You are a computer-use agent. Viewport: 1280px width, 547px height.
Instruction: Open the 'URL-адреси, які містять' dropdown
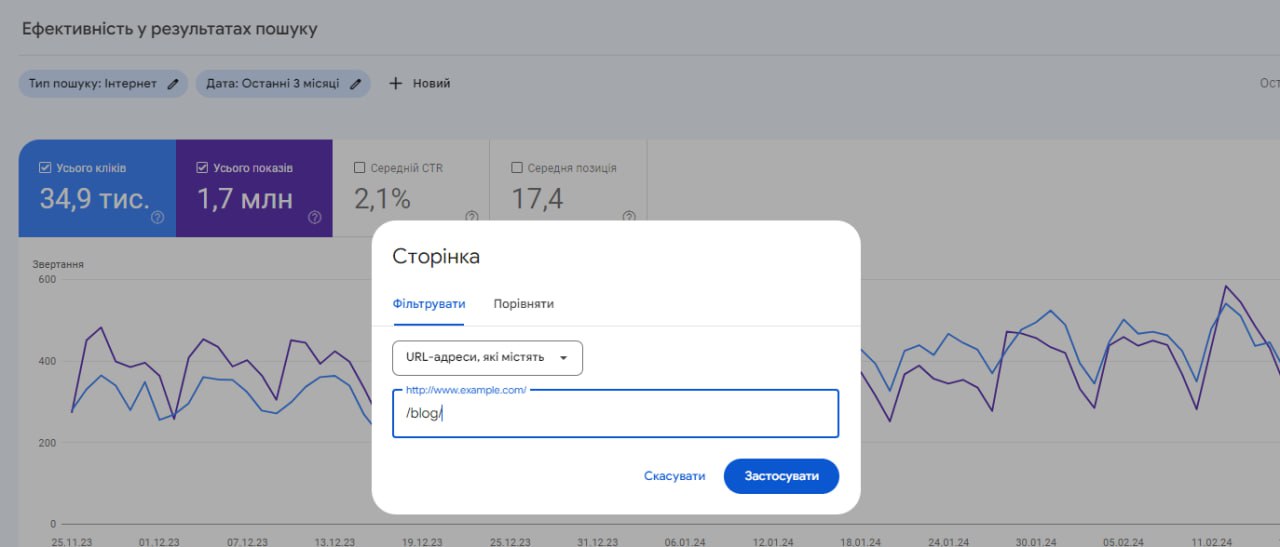click(x=487, y=358)
